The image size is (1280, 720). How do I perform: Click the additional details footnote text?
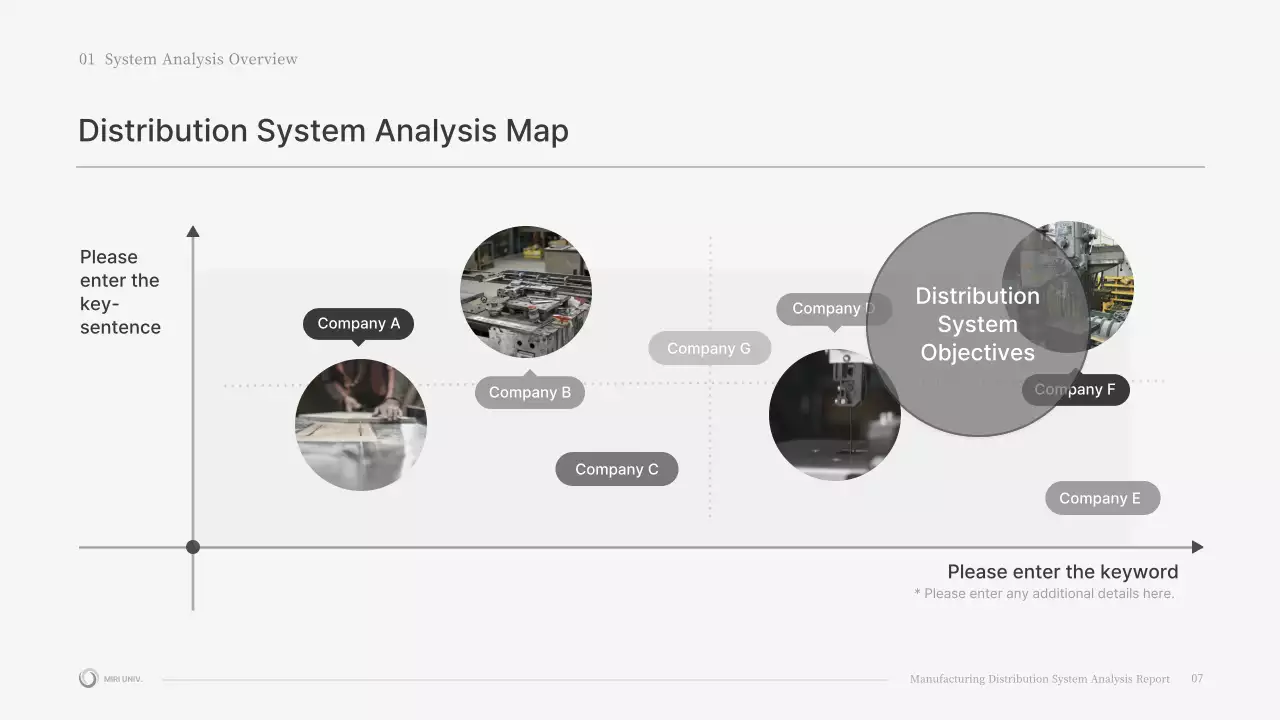(1044, 593)
